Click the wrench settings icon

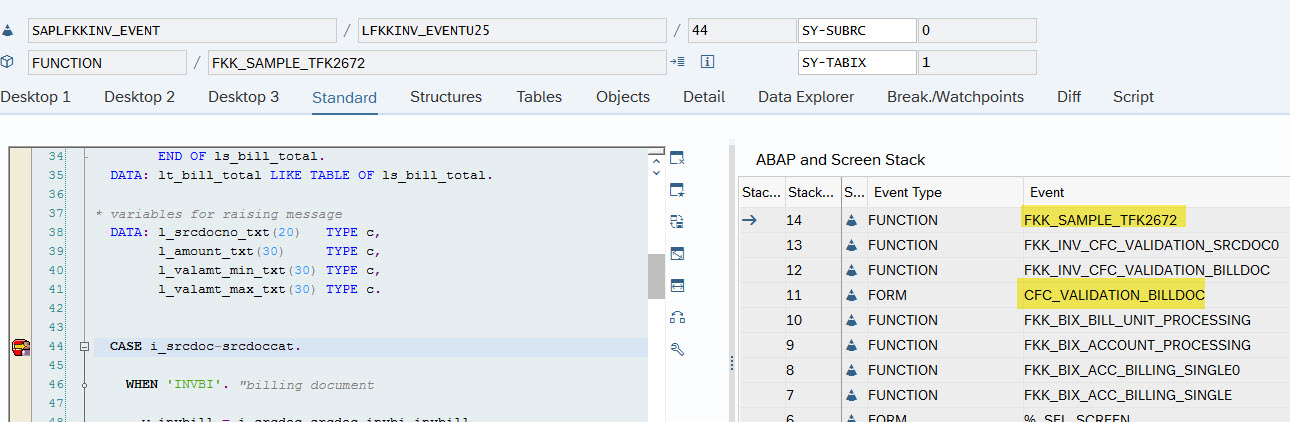coord(677,349)
